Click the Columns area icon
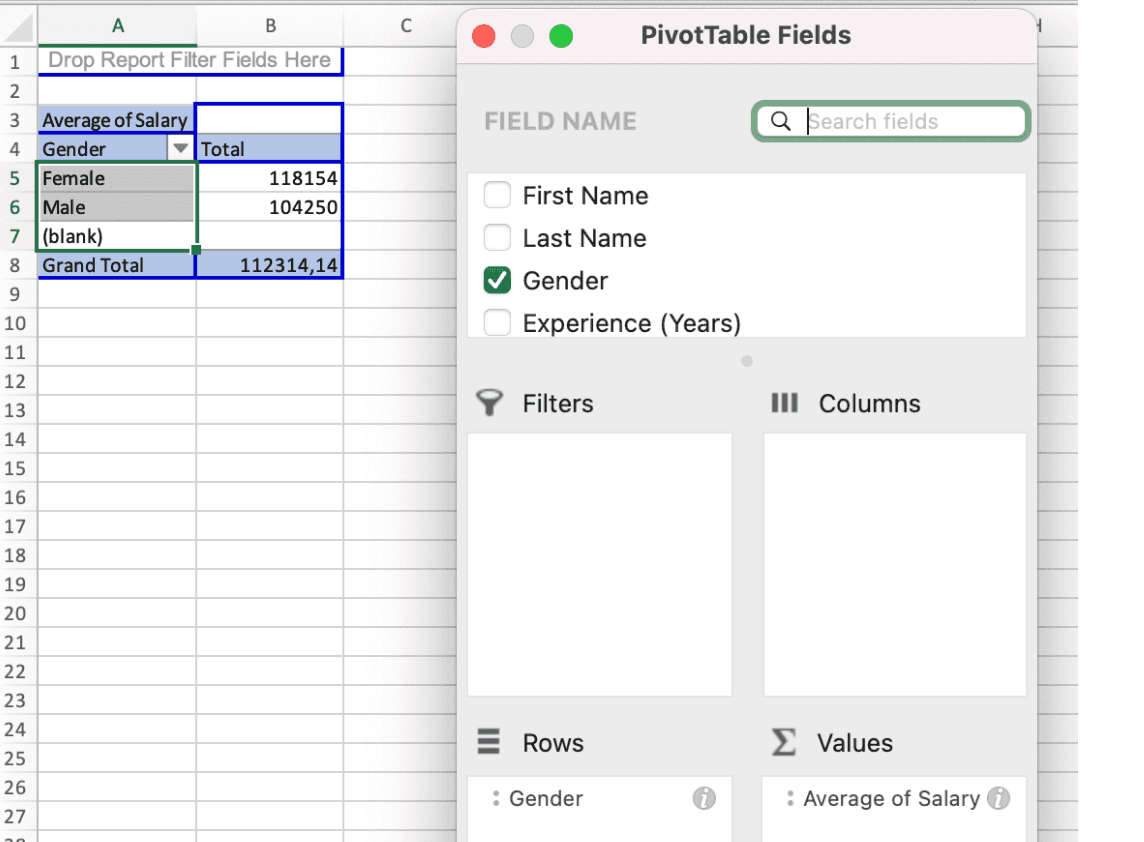Image resolution: width=1144 pixels, height=842 pixels. 784,403
